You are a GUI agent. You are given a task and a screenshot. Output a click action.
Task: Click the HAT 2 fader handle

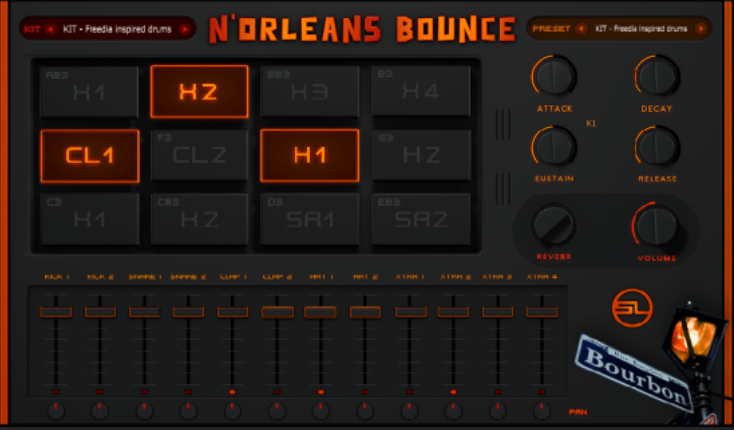click(x=365, y=312)
